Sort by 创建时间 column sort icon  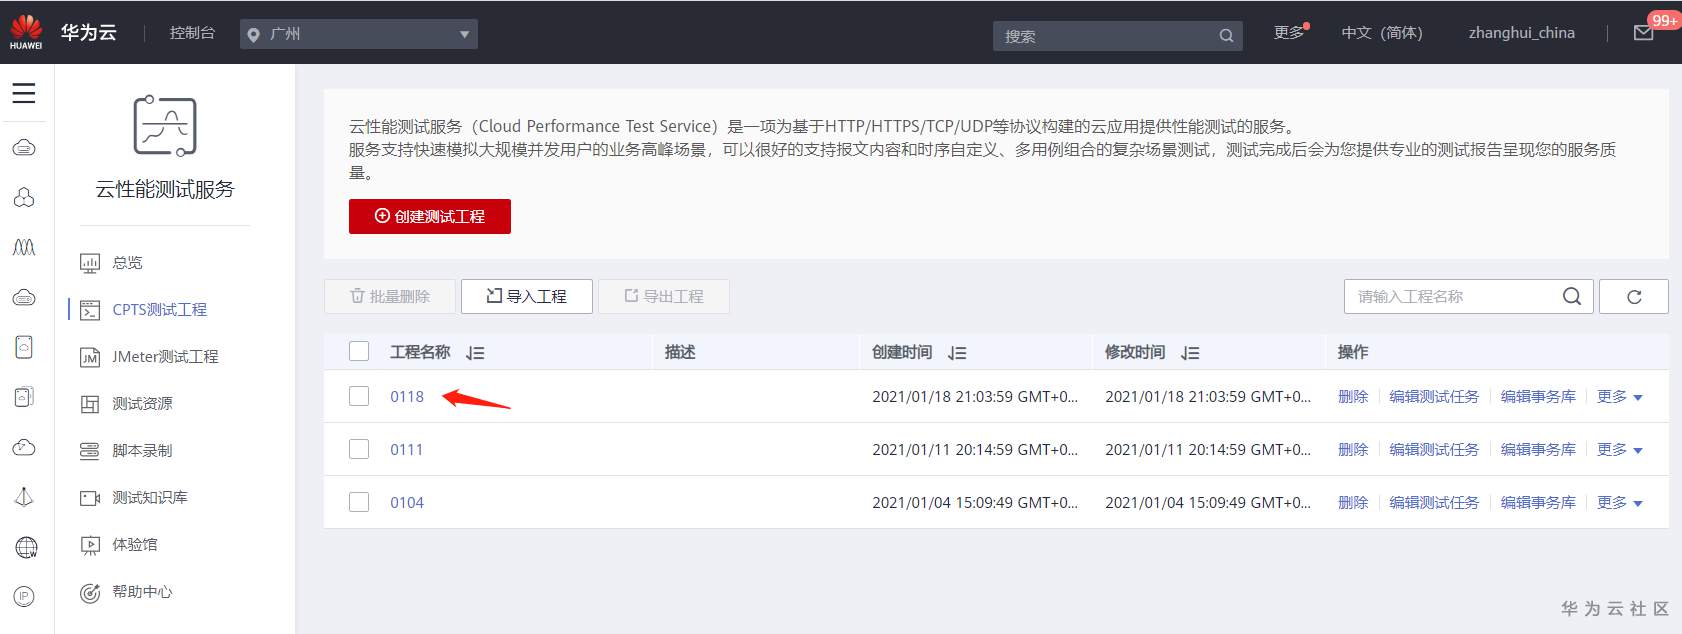(x=957, y=353)
